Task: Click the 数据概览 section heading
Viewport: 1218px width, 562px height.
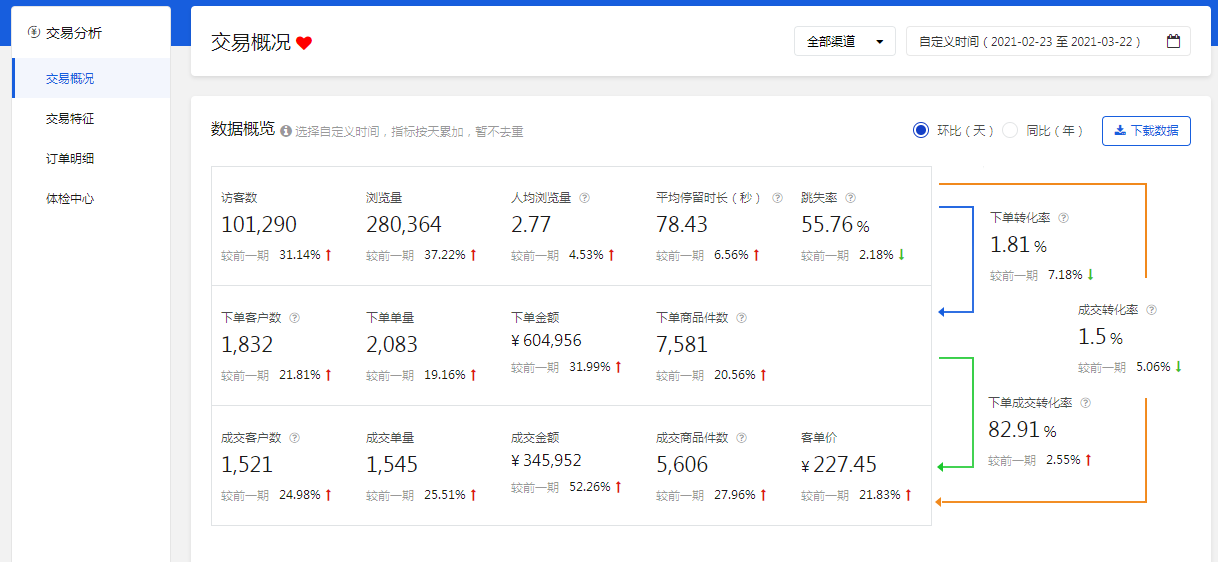Action: (x=243, y=129)
